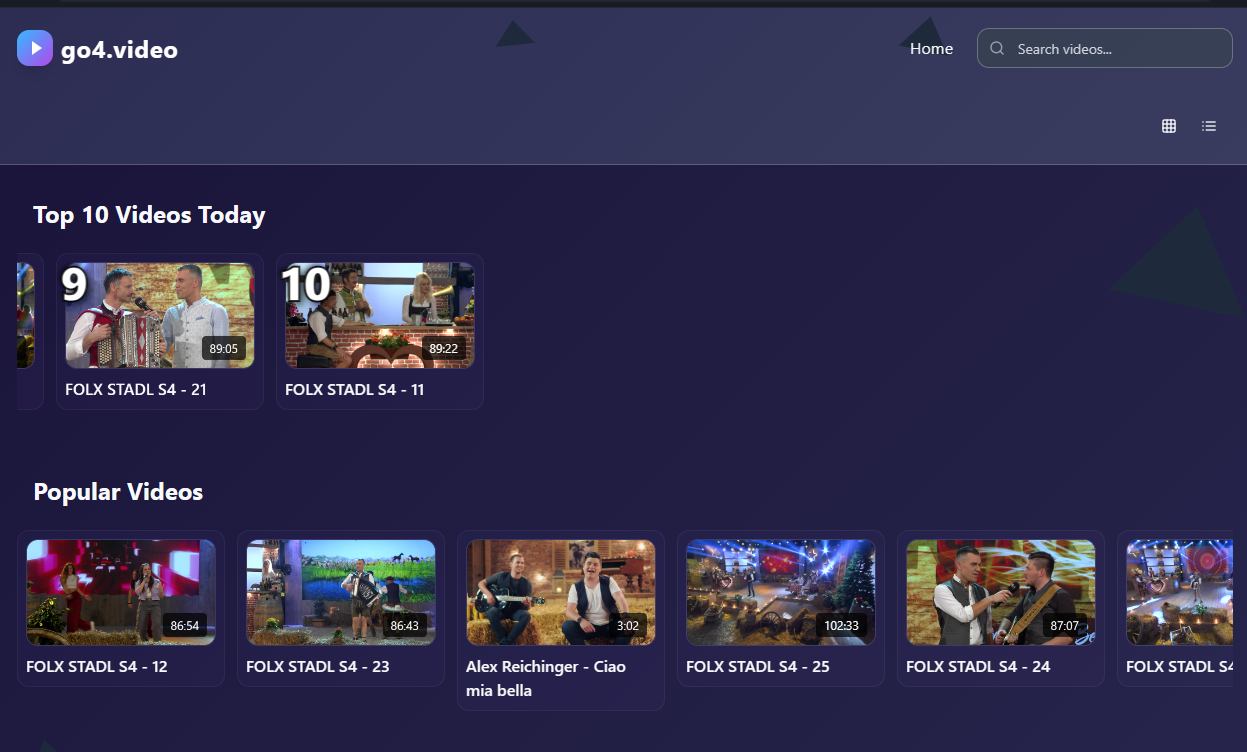Click the search magnifier icon

coord(997,48)
